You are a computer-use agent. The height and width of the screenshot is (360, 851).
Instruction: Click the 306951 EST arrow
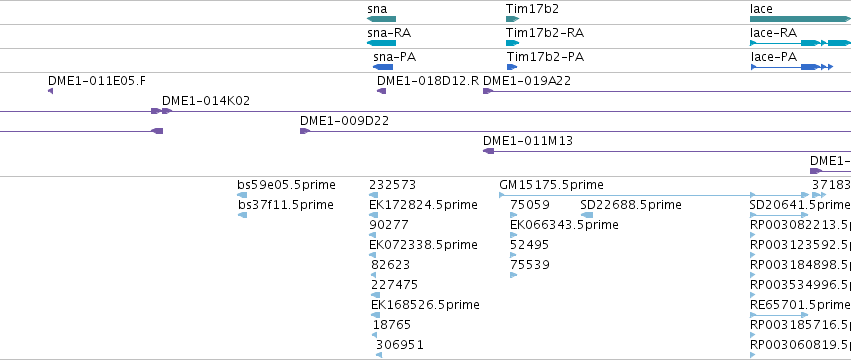pos(379,355)
